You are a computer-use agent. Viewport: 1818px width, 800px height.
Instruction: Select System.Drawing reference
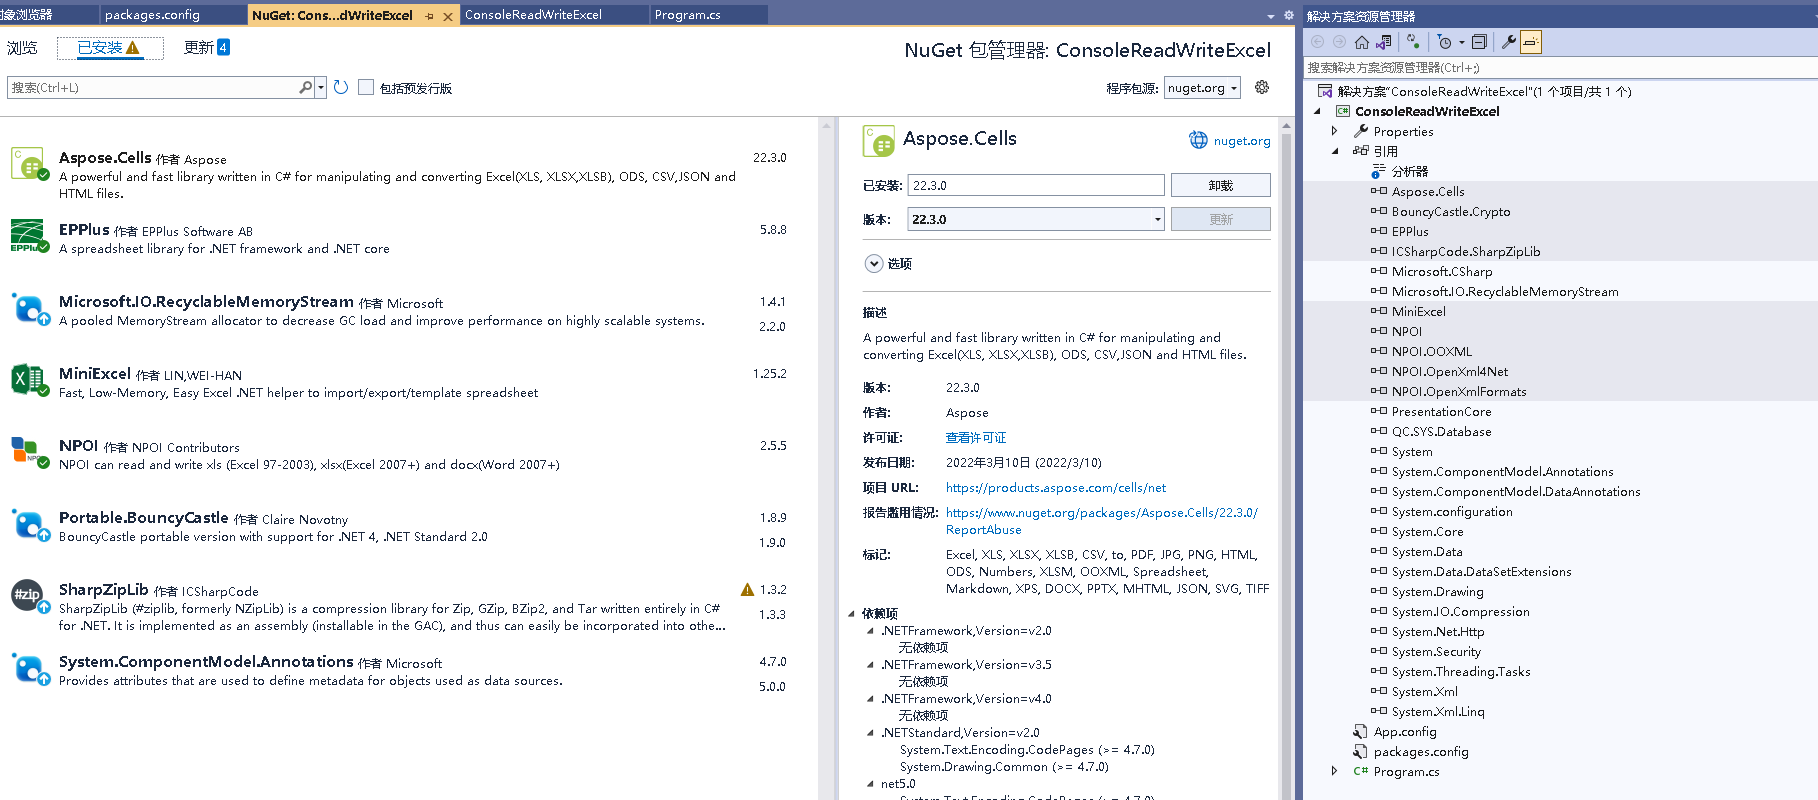(1438, 591)
